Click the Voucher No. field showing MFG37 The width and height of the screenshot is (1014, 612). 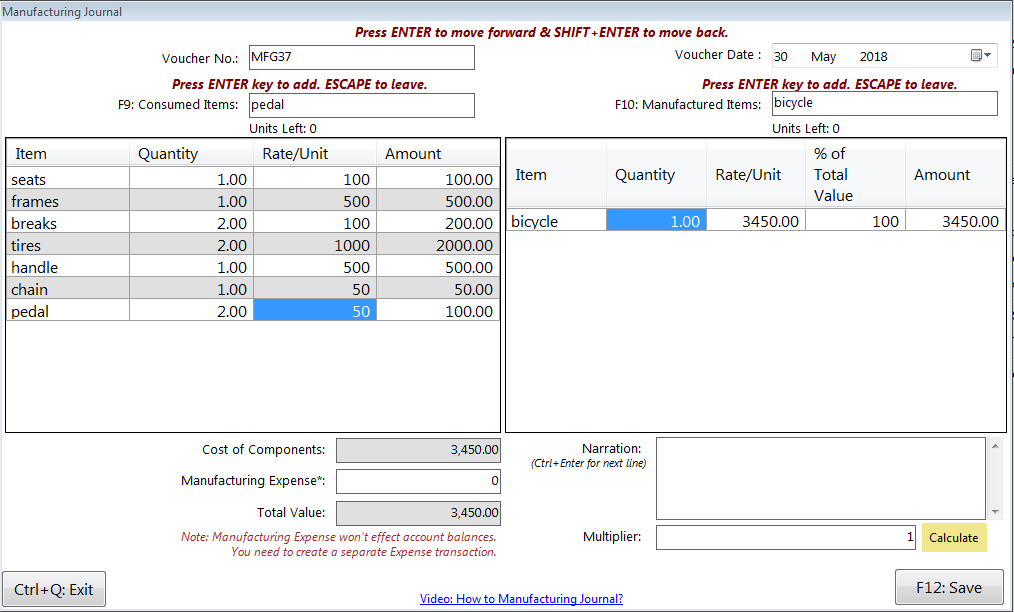361,57
